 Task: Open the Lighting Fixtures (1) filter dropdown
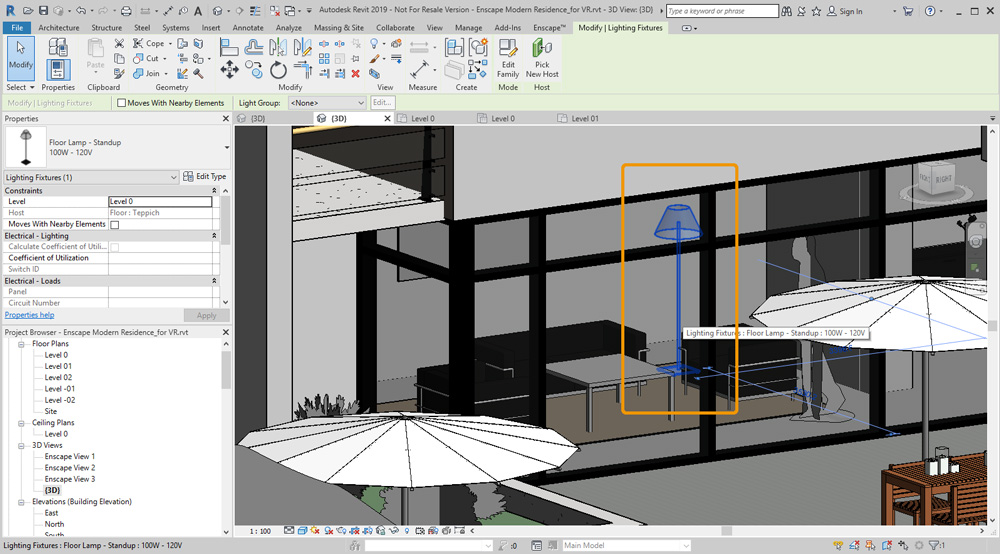tap(91, 177)
